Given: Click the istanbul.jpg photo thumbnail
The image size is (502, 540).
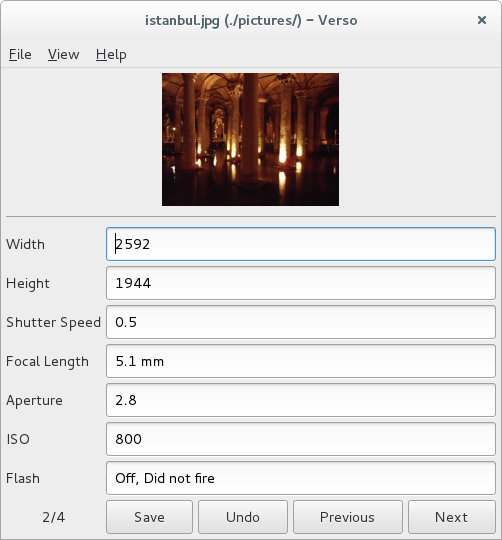Looking at the screenshot, I should point(250,139).
